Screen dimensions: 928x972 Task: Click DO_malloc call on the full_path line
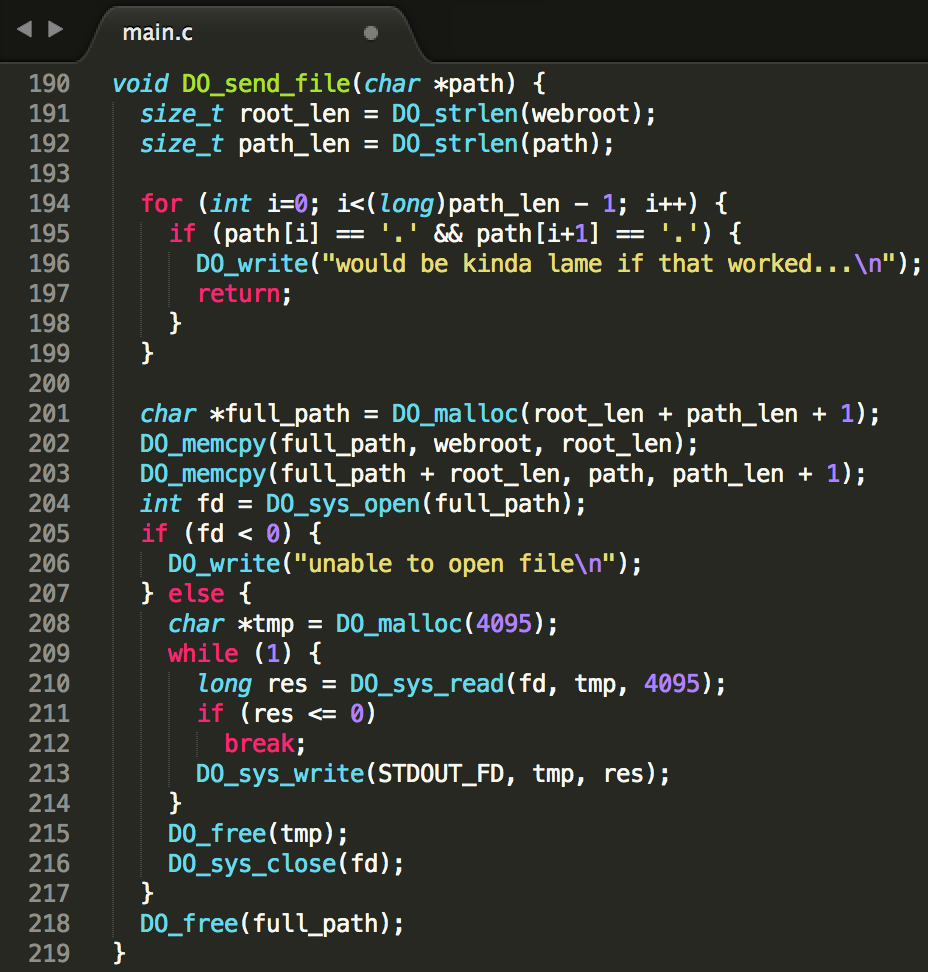[454, 413]
